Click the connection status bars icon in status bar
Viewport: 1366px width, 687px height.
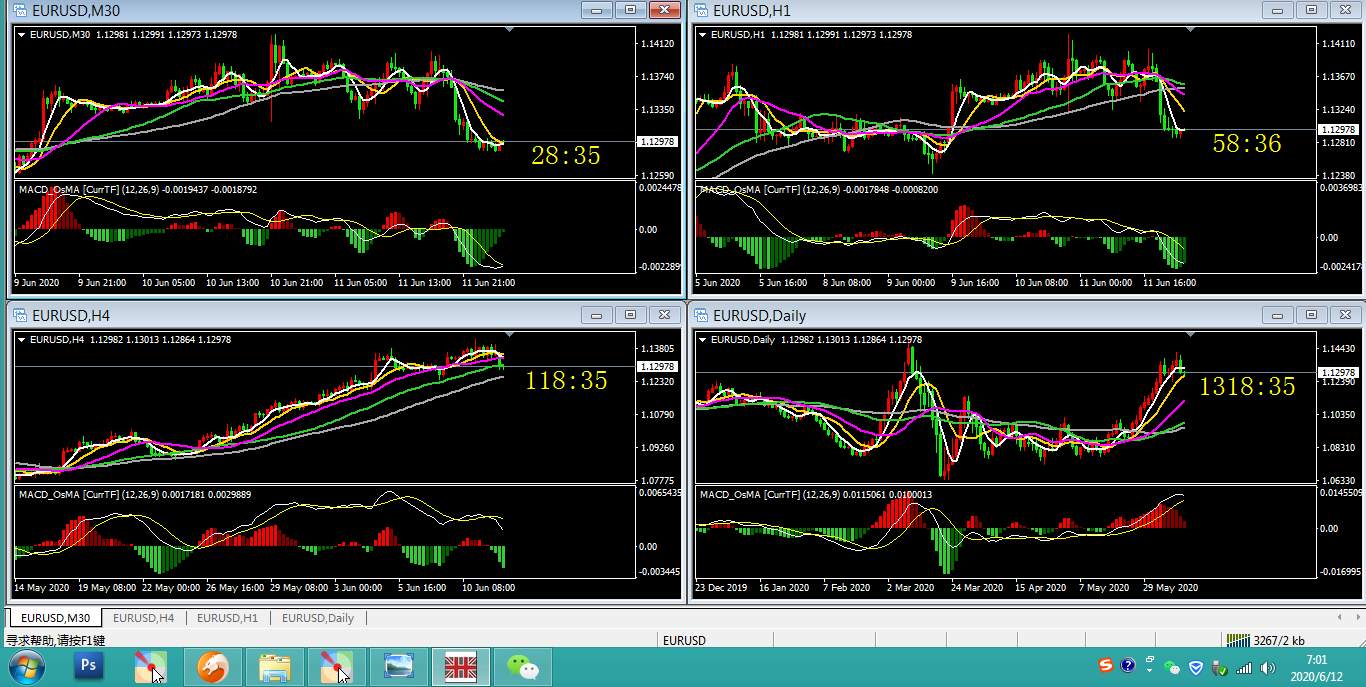pyautogui.click(x=1238, y=640)
